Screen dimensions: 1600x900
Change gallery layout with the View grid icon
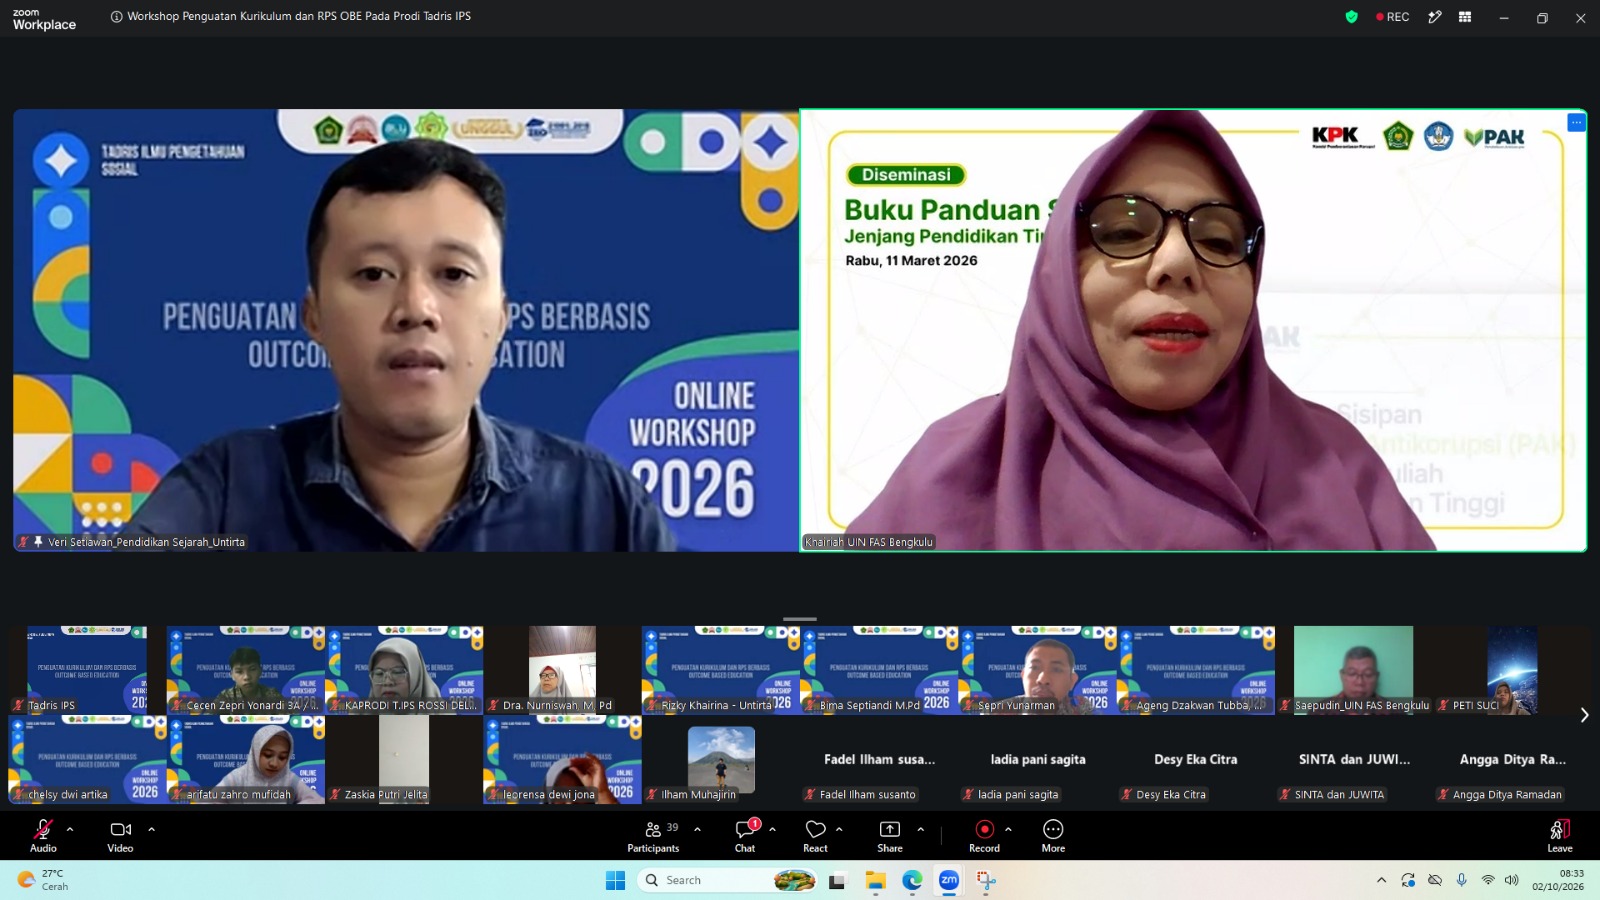click(1465, 17)
